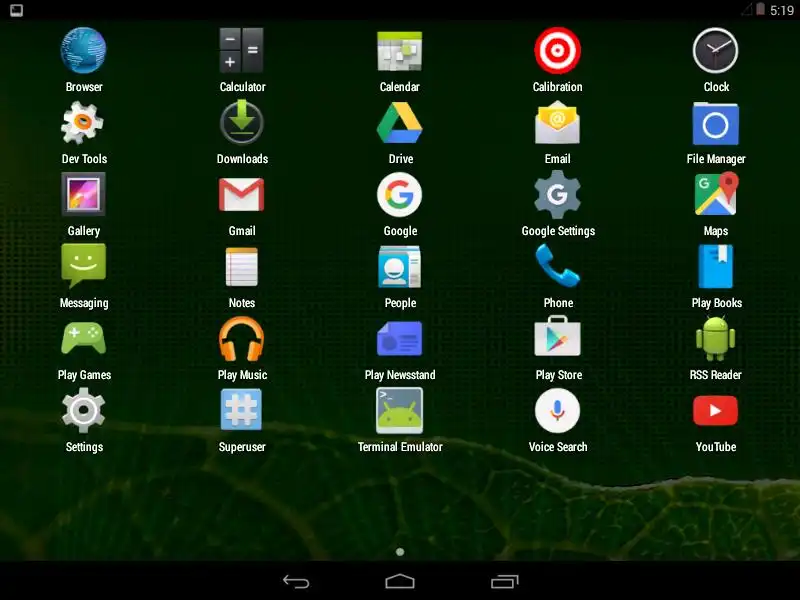The width and height of the screenshot is (800, 600).
Task: Launch Dev Tools
Action: (83, 123)
